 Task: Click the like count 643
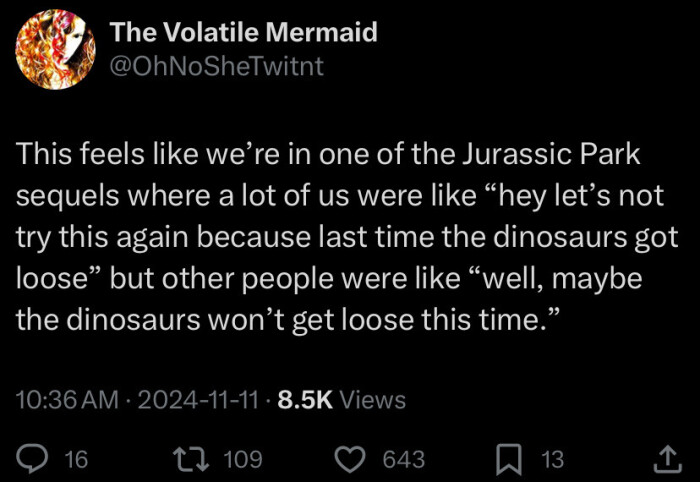(x=404, y=459)
